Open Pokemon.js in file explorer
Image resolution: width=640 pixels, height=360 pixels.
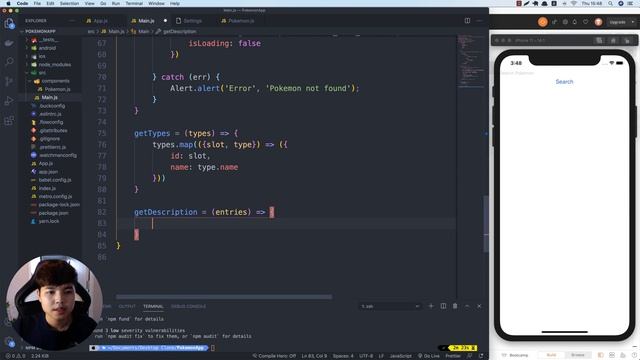(57, 89)
